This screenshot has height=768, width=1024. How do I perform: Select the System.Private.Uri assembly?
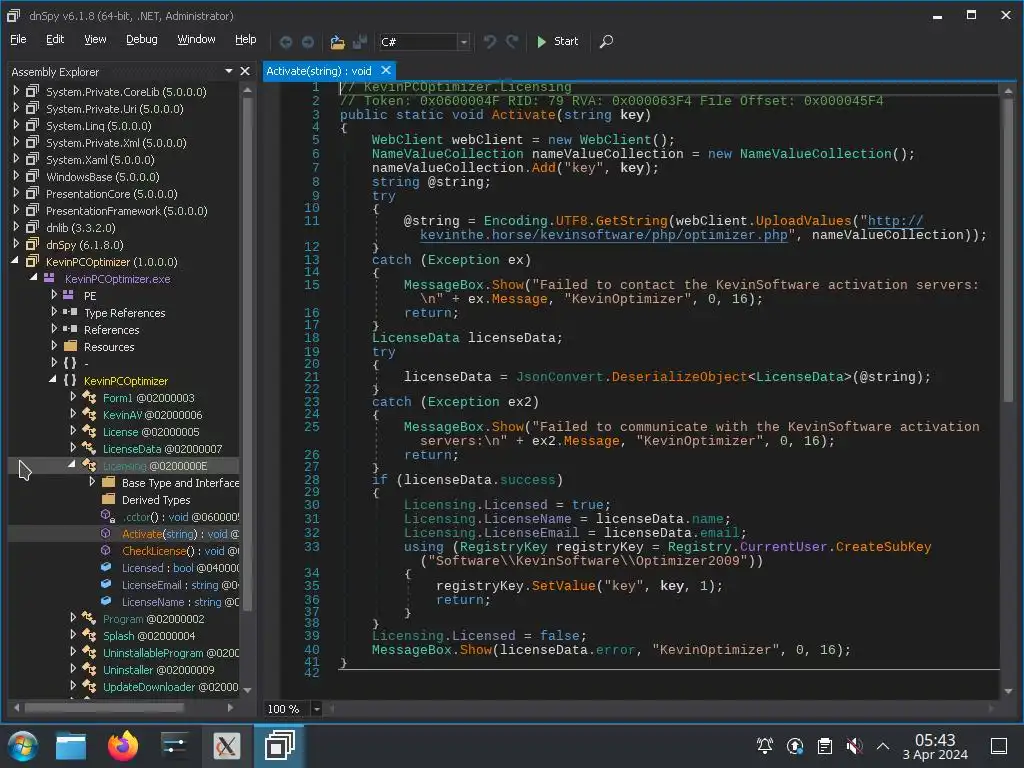coord(114,109)
